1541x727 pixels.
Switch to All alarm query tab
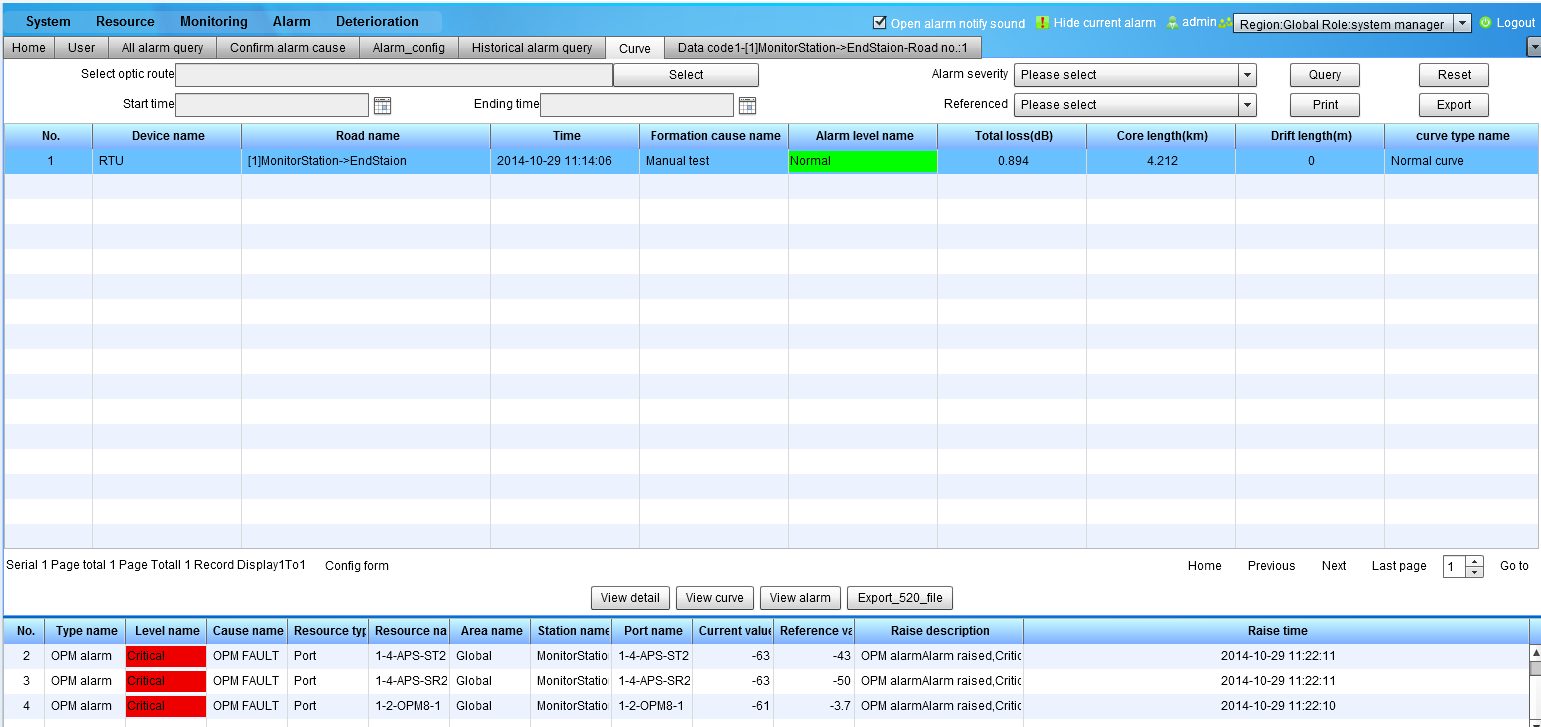coord(162,47)
